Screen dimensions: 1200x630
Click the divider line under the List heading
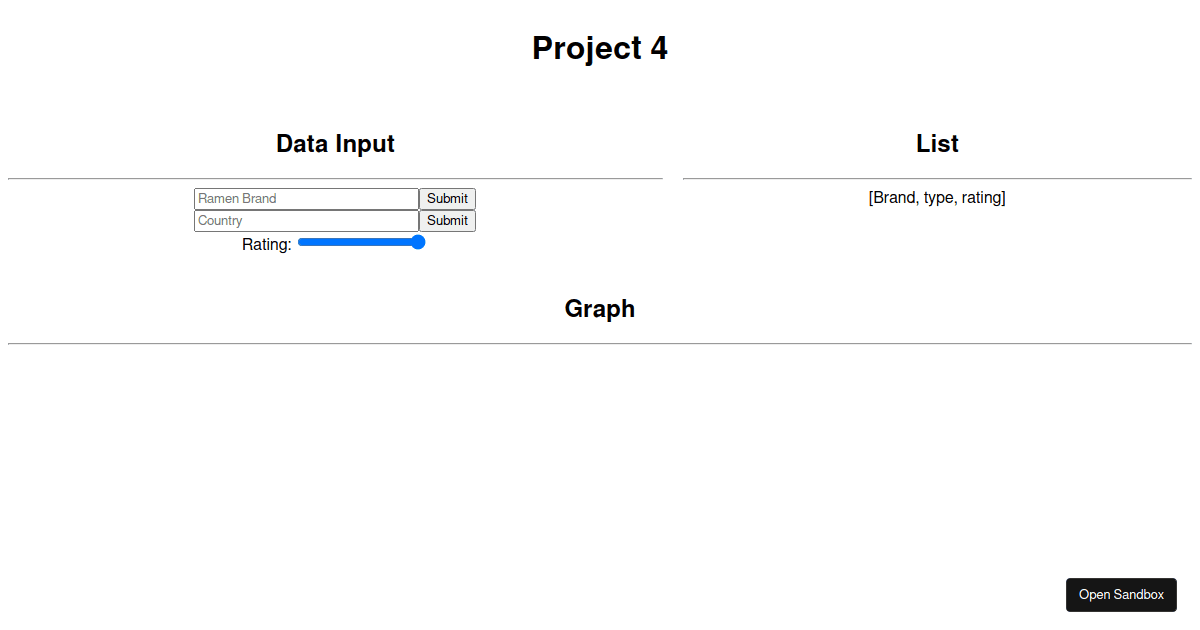937,177
